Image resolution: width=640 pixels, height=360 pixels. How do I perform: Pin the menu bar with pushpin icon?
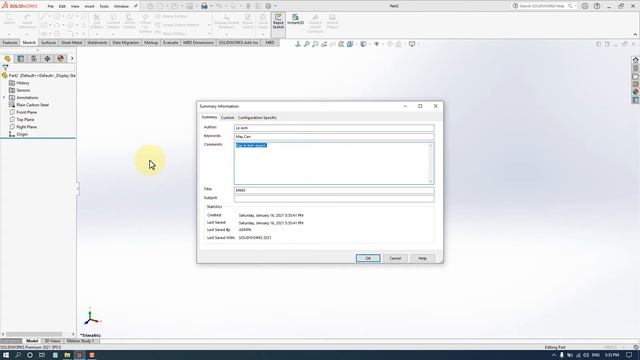[136, 6]
